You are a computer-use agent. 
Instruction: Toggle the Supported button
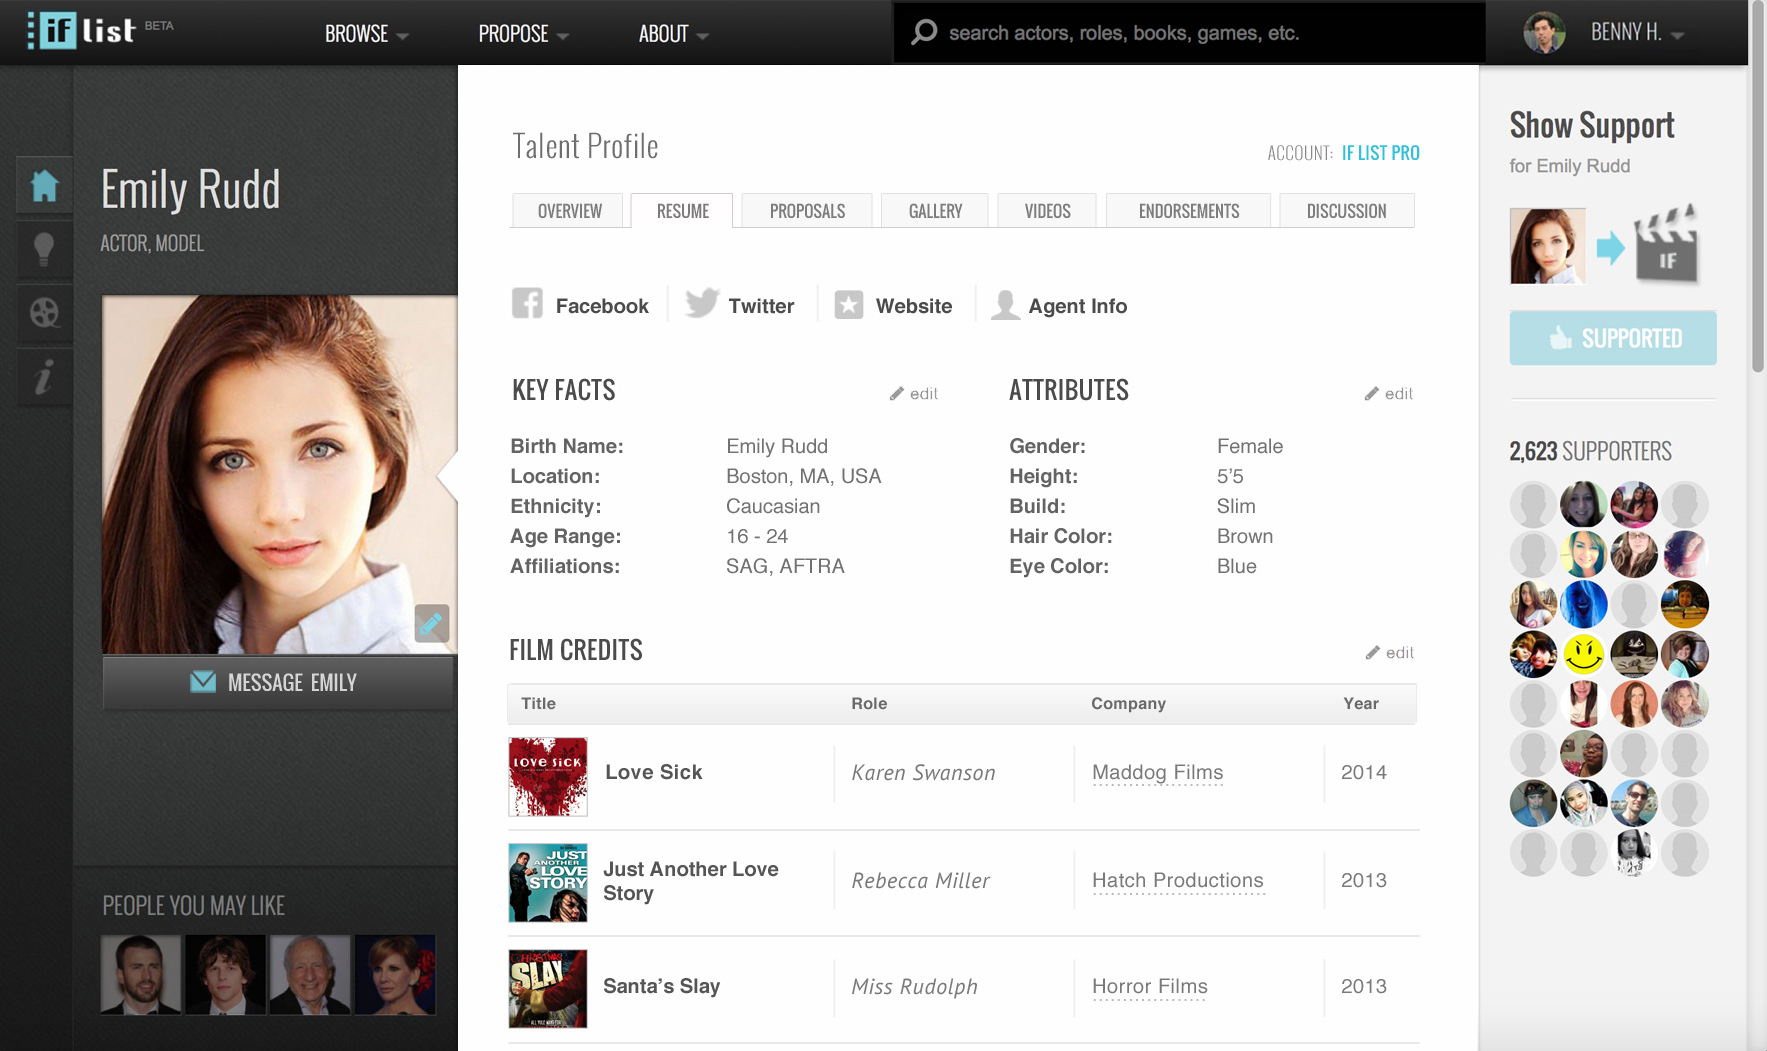(1612, 338)
